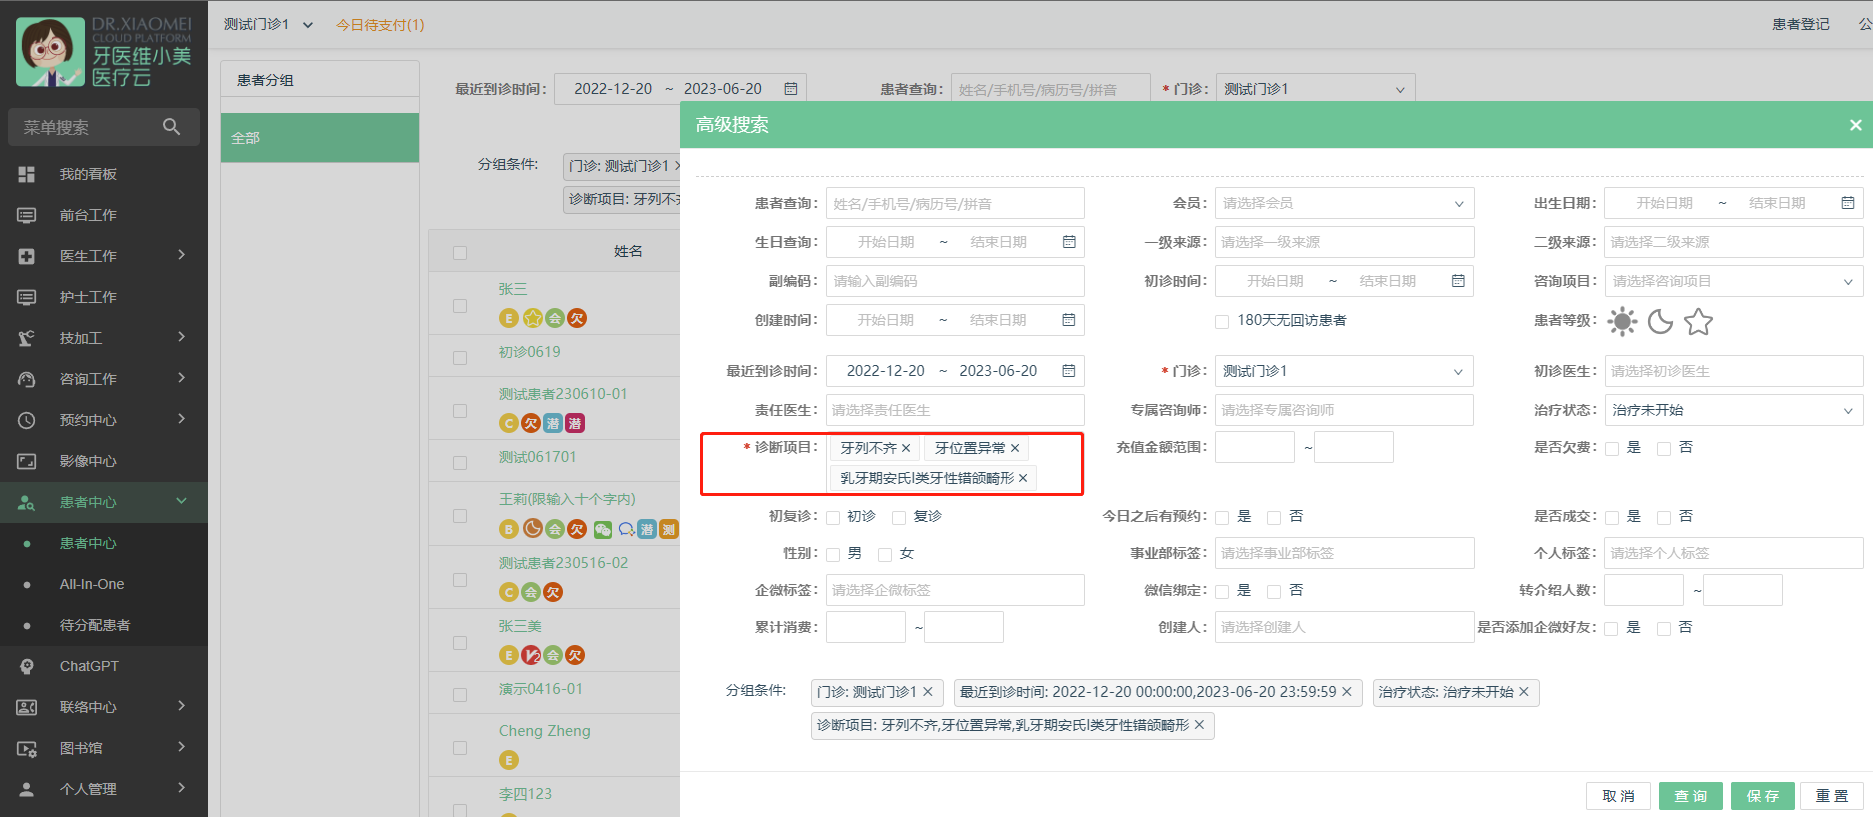Image resolution: width=1873 pixels, height=817 pixels.
Task: Click the sun icon for patient level
Action: [x=1622, y=321]
